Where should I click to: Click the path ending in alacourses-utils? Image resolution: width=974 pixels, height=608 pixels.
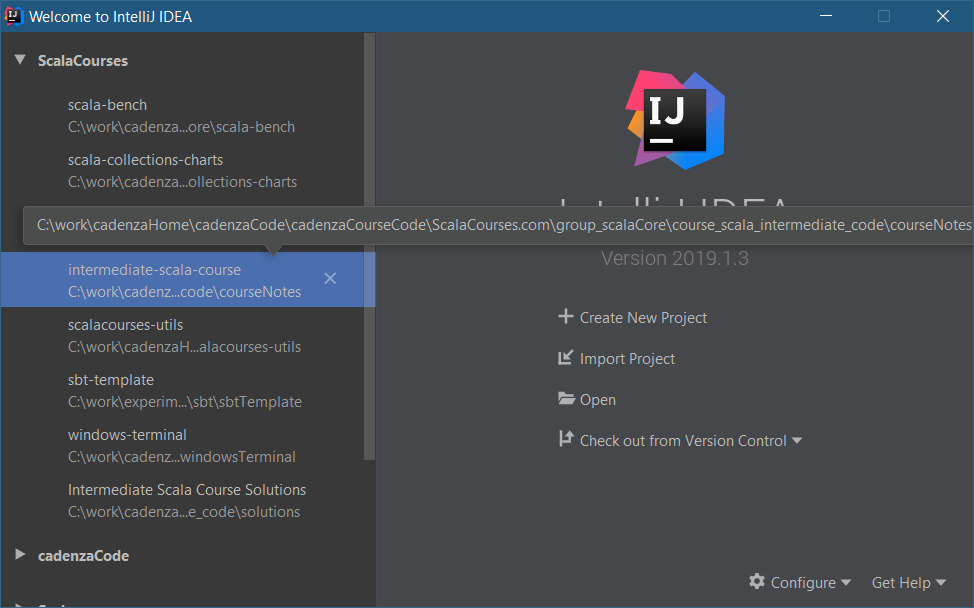tap(184, 347)
